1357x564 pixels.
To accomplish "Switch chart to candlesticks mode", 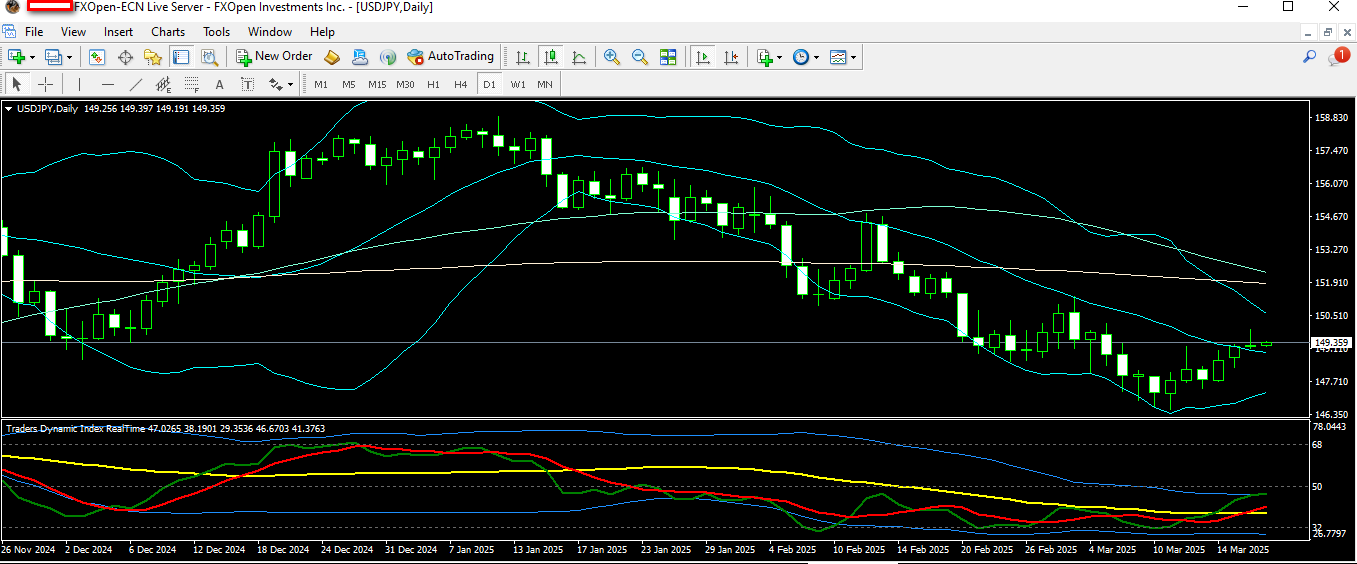I will tap(551, 57).
